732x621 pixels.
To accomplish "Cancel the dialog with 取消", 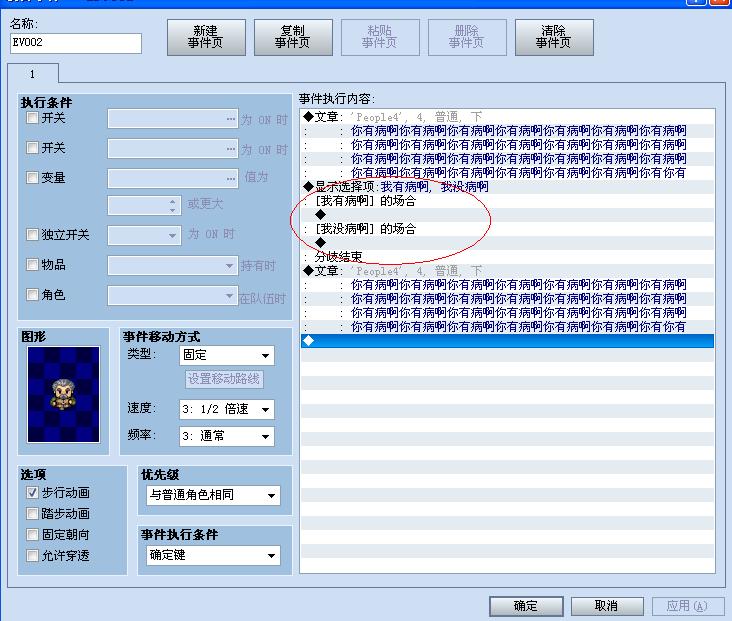I will click(x=606, y=606).
